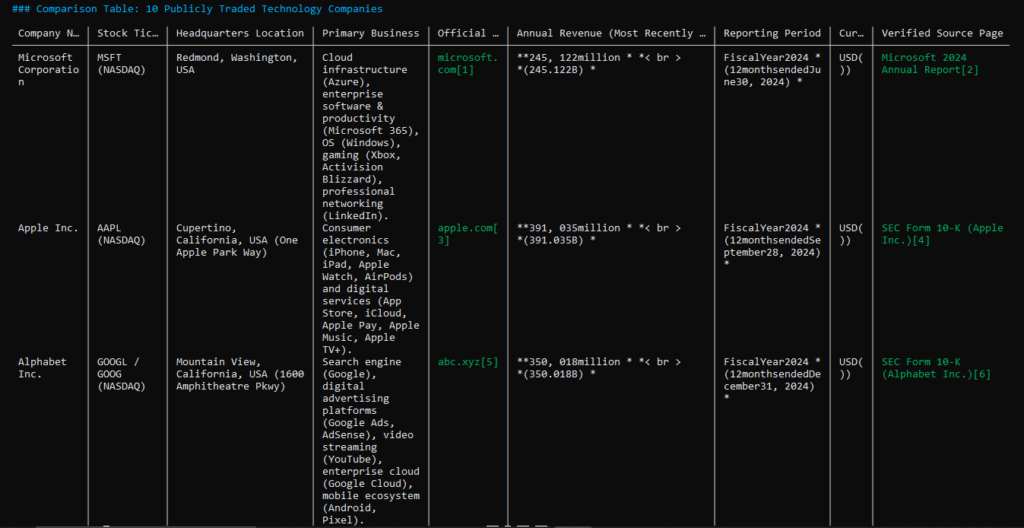Click the 245, 122million revenue cell

[x=599, y=63]
